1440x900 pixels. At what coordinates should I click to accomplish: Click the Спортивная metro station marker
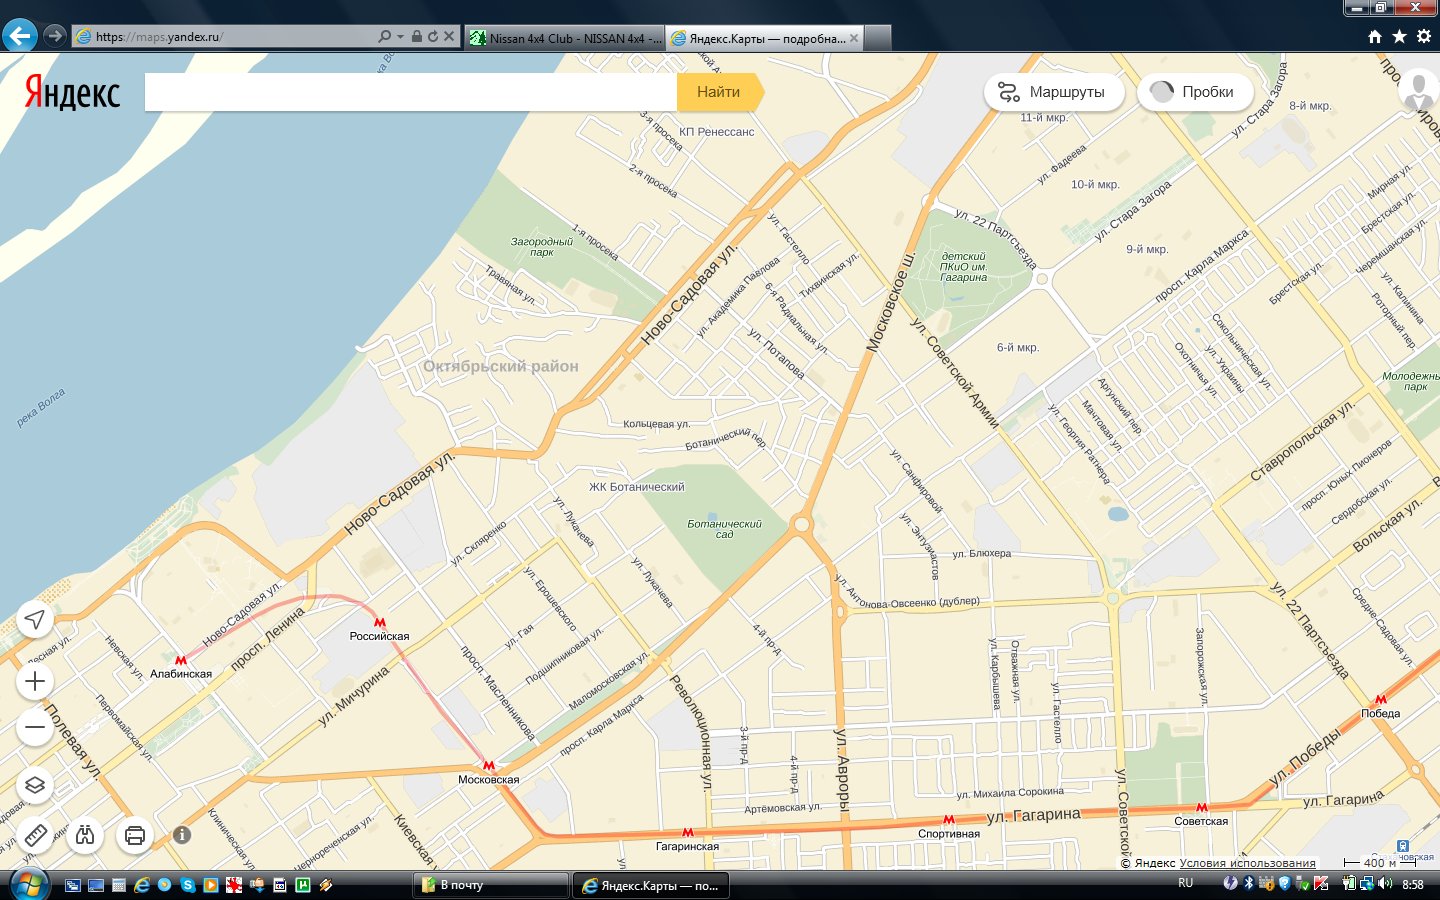pyautogui.click(x=948, y=820)
